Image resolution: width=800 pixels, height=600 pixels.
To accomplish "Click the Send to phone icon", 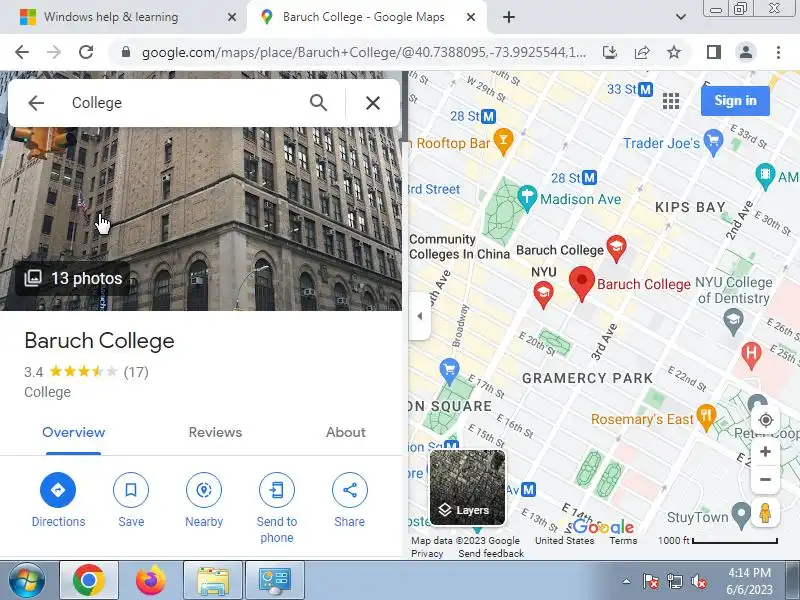I will [277, 490].
